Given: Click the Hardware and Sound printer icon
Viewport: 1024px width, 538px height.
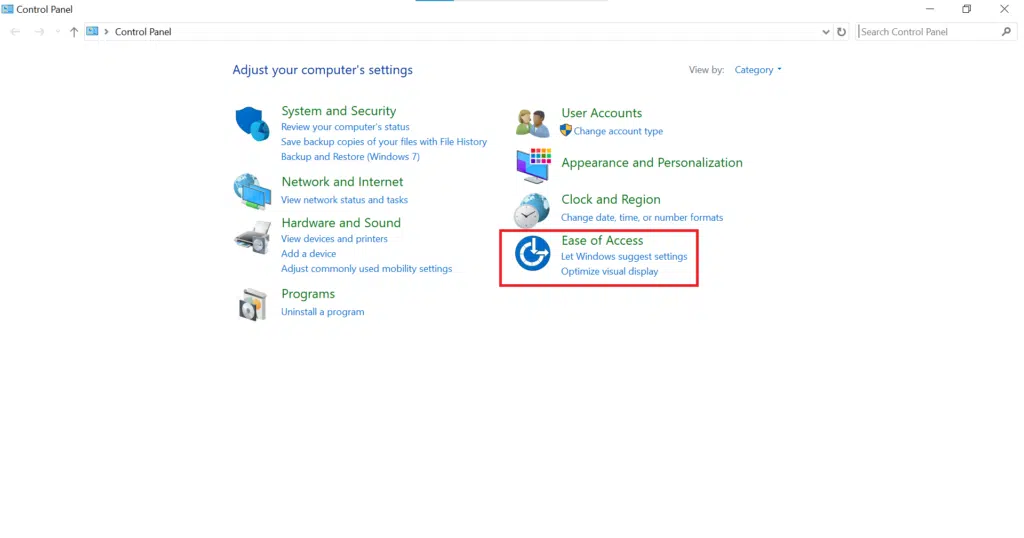Looking at the screenshot, I should (253, 238).
